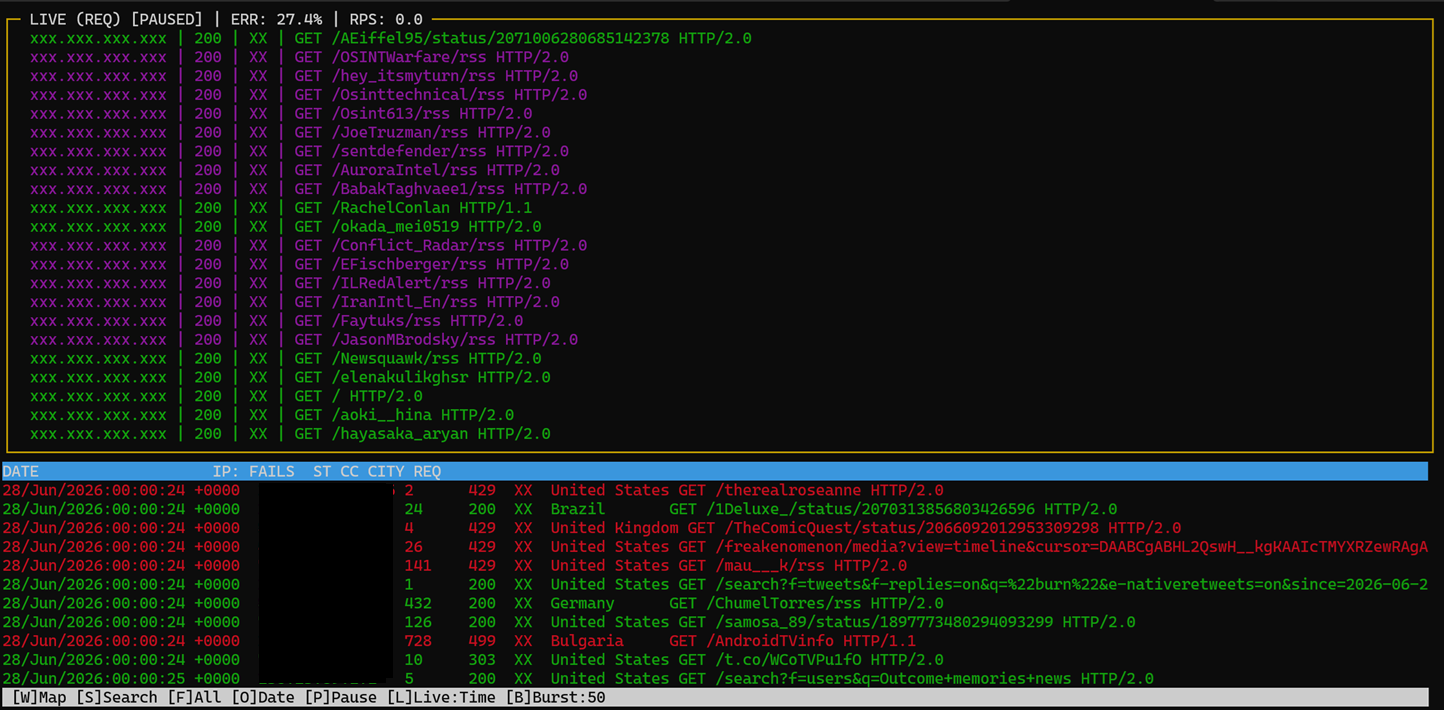Select the /Osint613/rss request line

281,114
